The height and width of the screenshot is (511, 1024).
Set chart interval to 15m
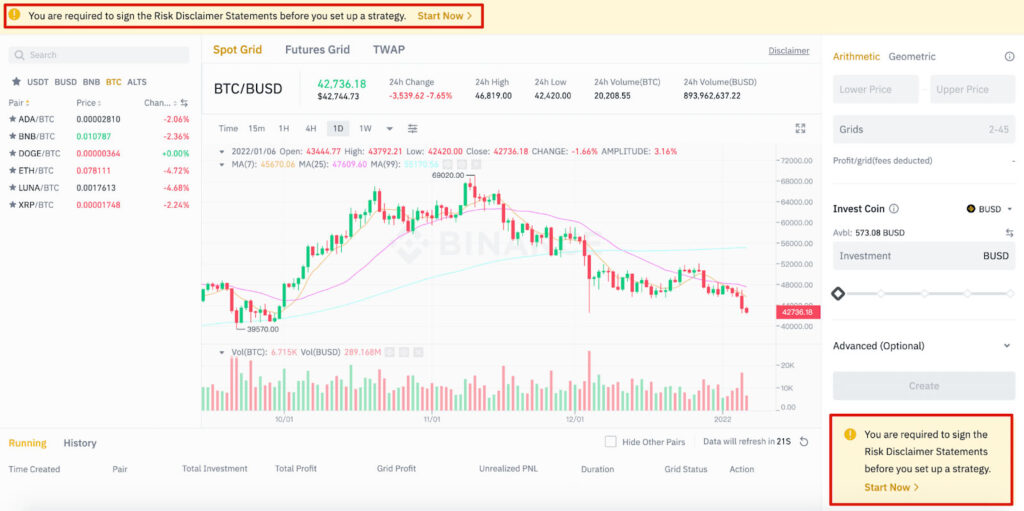(x=257, y=128)
